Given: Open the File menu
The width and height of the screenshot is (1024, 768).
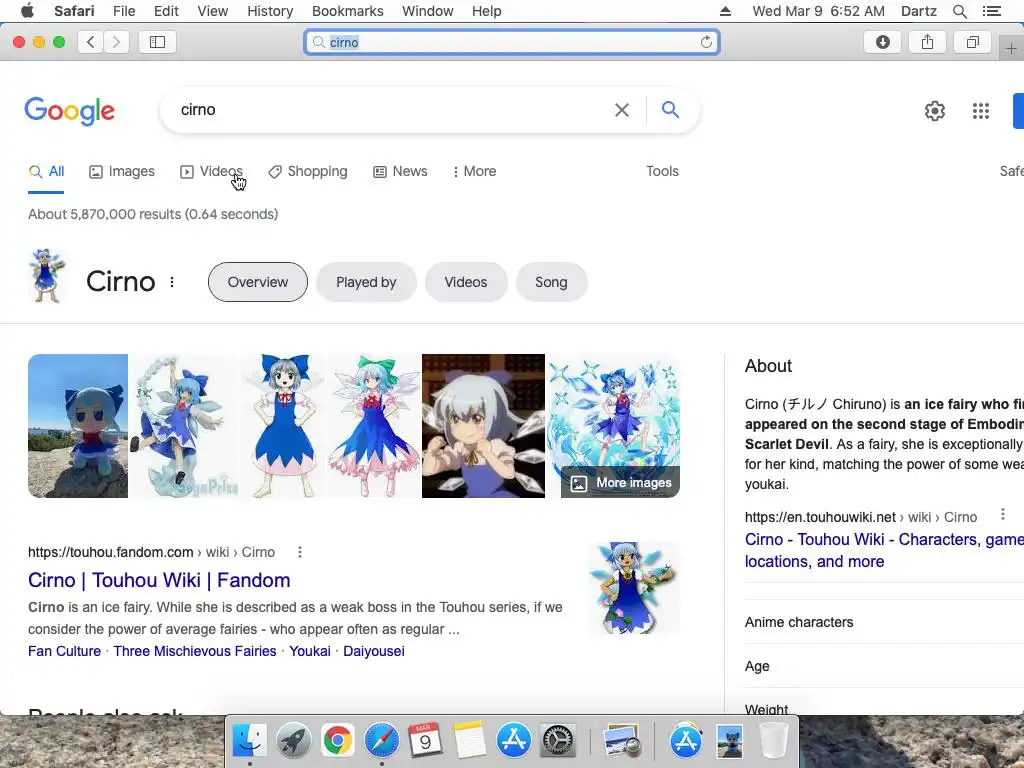Looking at the screenshot, I should (x=123, y=11).
